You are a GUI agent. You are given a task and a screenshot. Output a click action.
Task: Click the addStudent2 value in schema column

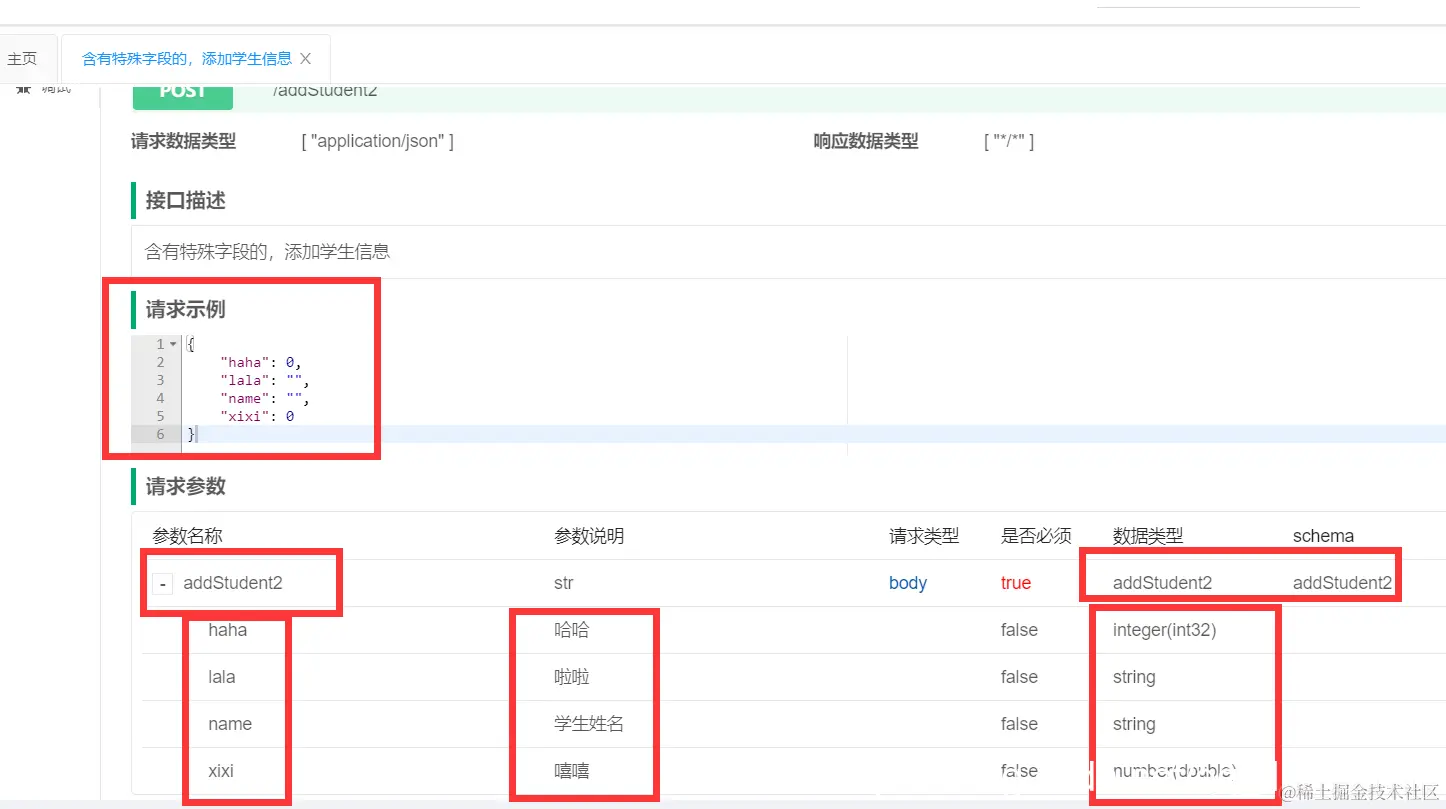tap(1342, 583)
